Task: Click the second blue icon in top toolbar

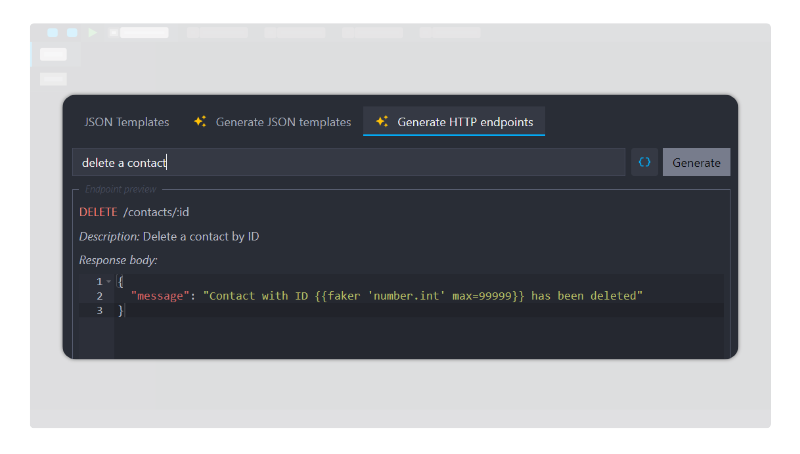Action: [72, 32]
